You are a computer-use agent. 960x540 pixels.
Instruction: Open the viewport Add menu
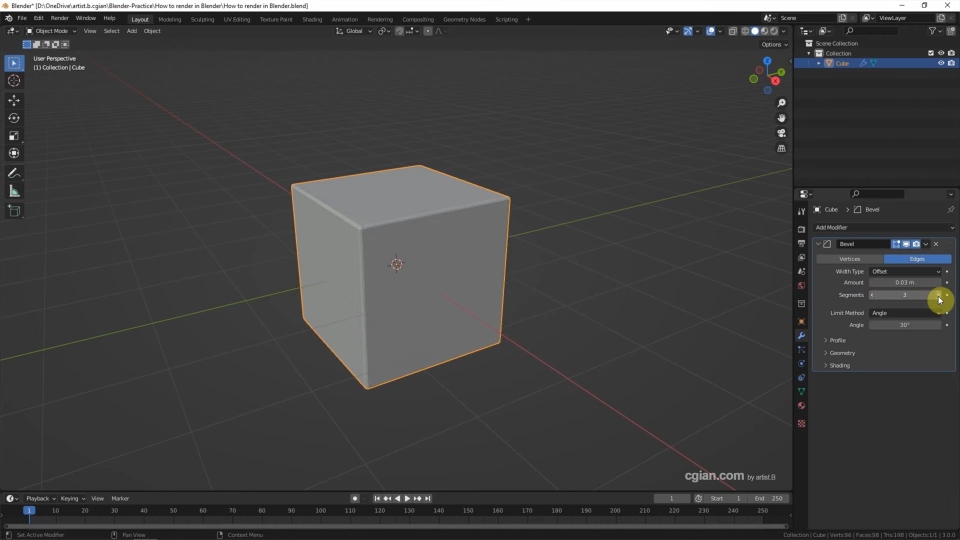point(132,31)
